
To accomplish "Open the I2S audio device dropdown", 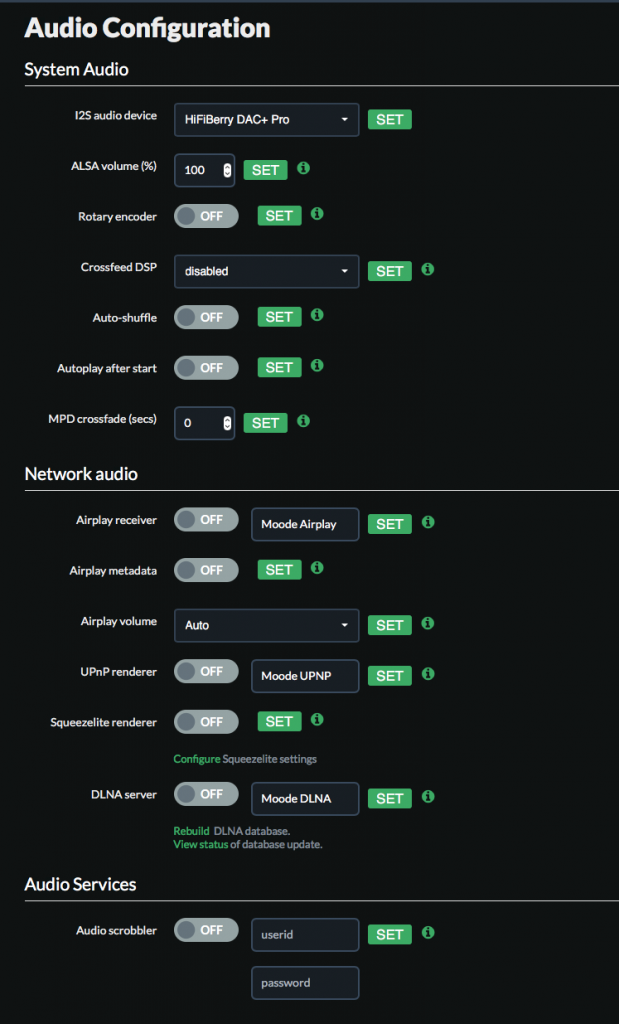I will 266,120.
